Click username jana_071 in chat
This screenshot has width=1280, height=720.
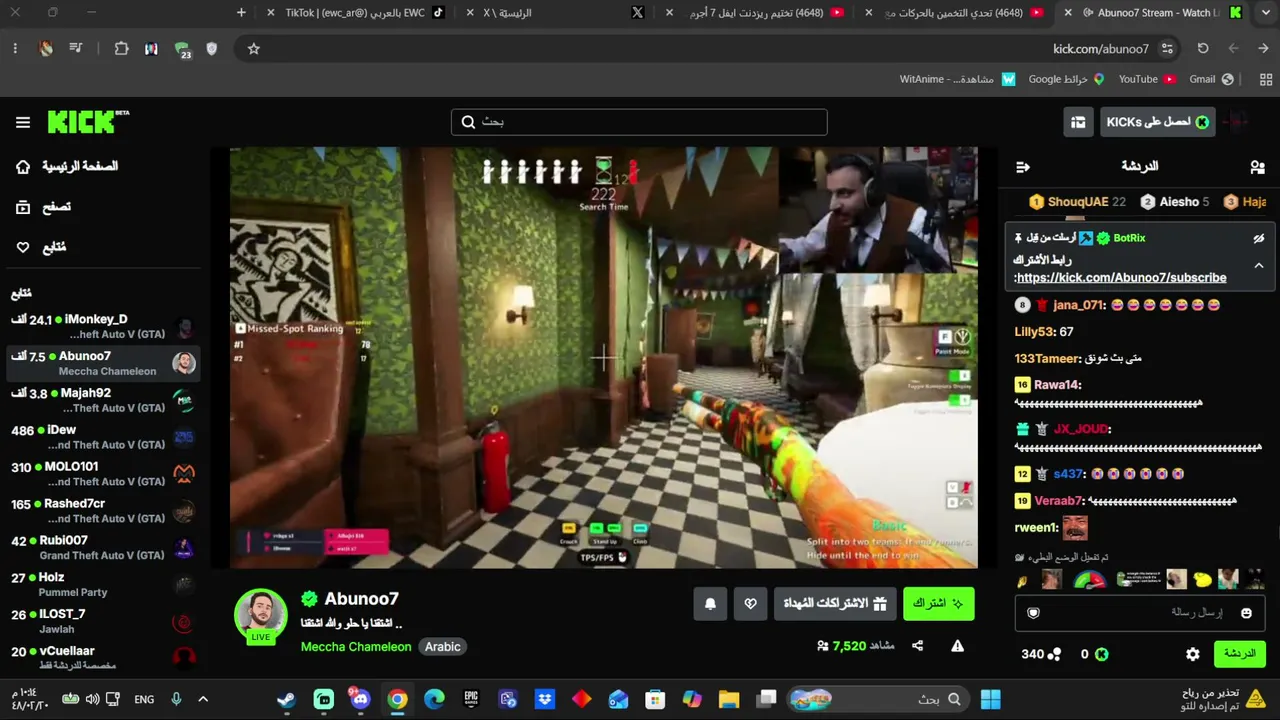click(x=1078, y=305)
